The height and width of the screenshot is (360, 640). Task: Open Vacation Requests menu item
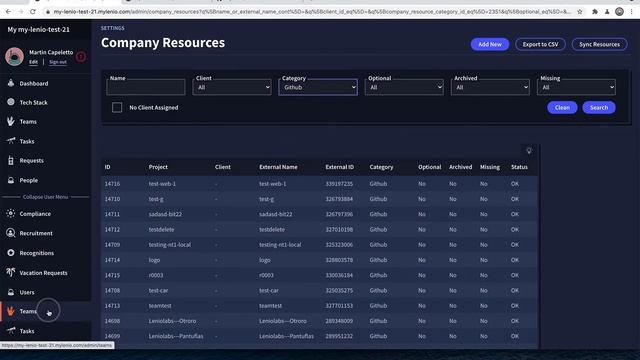pyautogui.click(x=43, y=273)
